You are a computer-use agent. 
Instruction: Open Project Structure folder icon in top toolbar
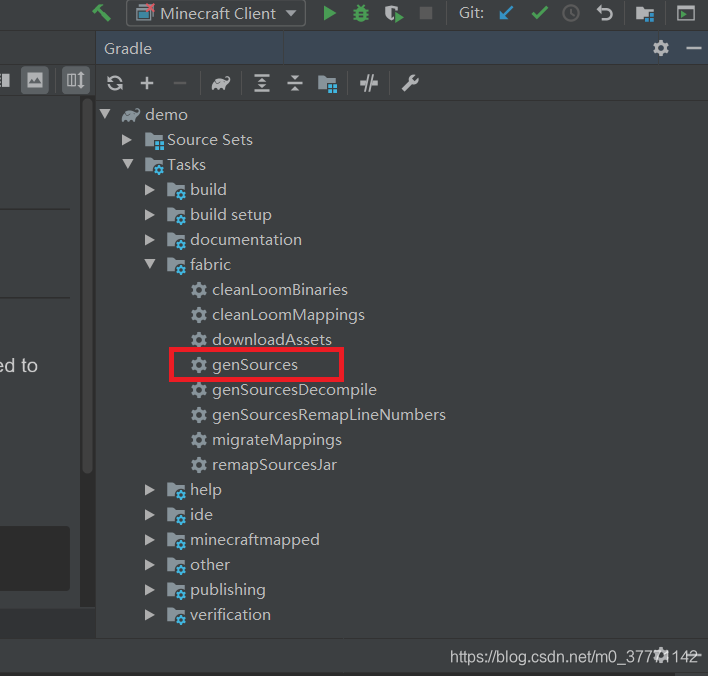pos(645,14)
